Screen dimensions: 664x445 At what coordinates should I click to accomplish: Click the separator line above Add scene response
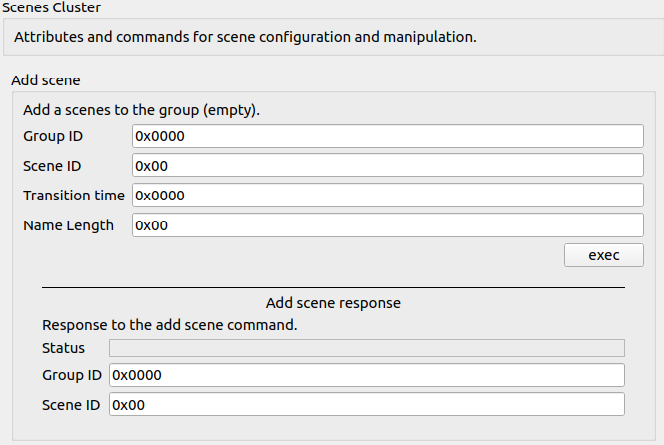tap(333, 287)
